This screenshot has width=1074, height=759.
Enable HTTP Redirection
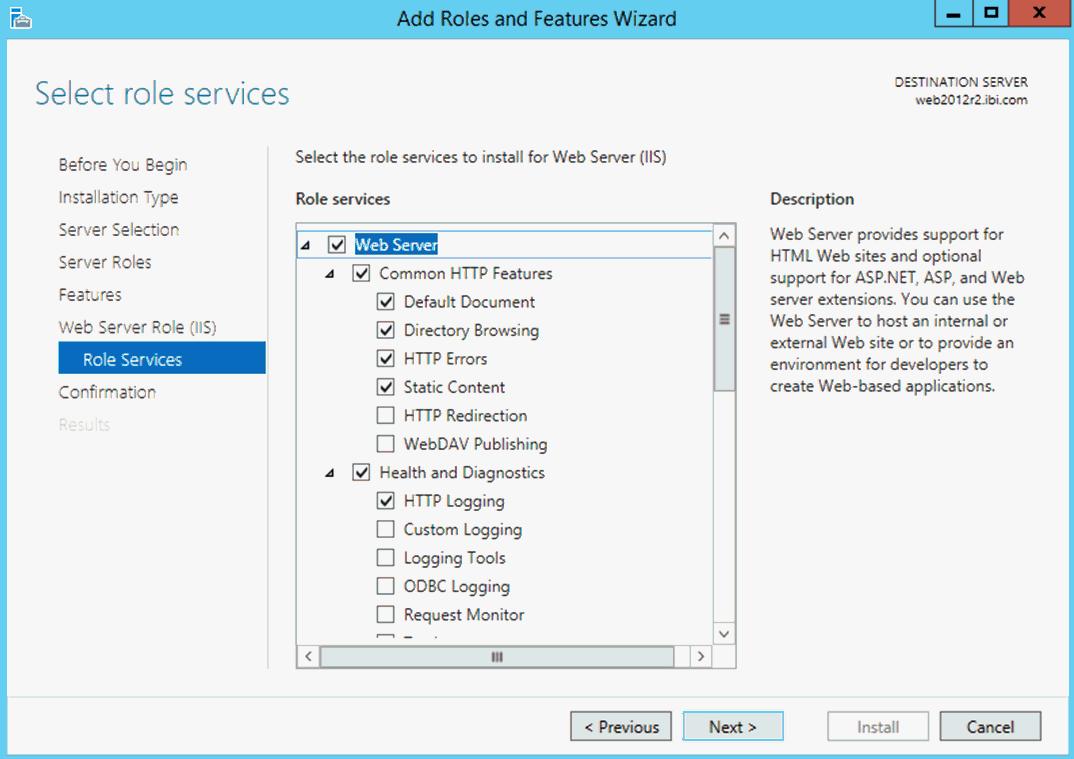coord(386,415)
